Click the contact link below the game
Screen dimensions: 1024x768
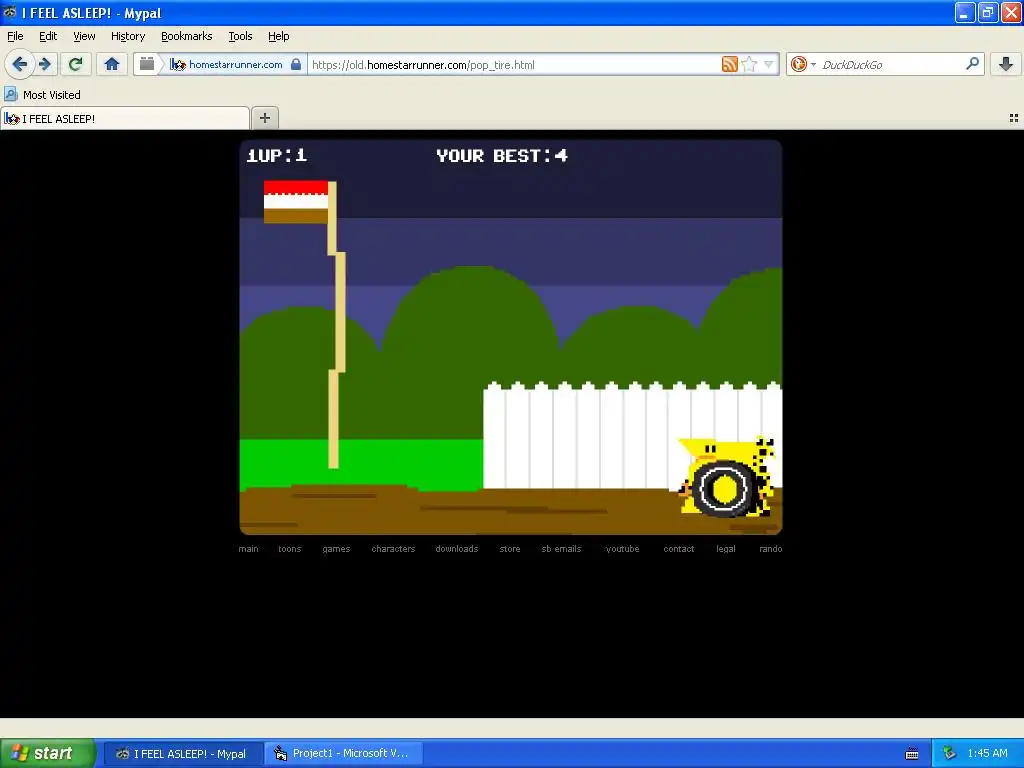pyautogui.click(x=679, y=549)
